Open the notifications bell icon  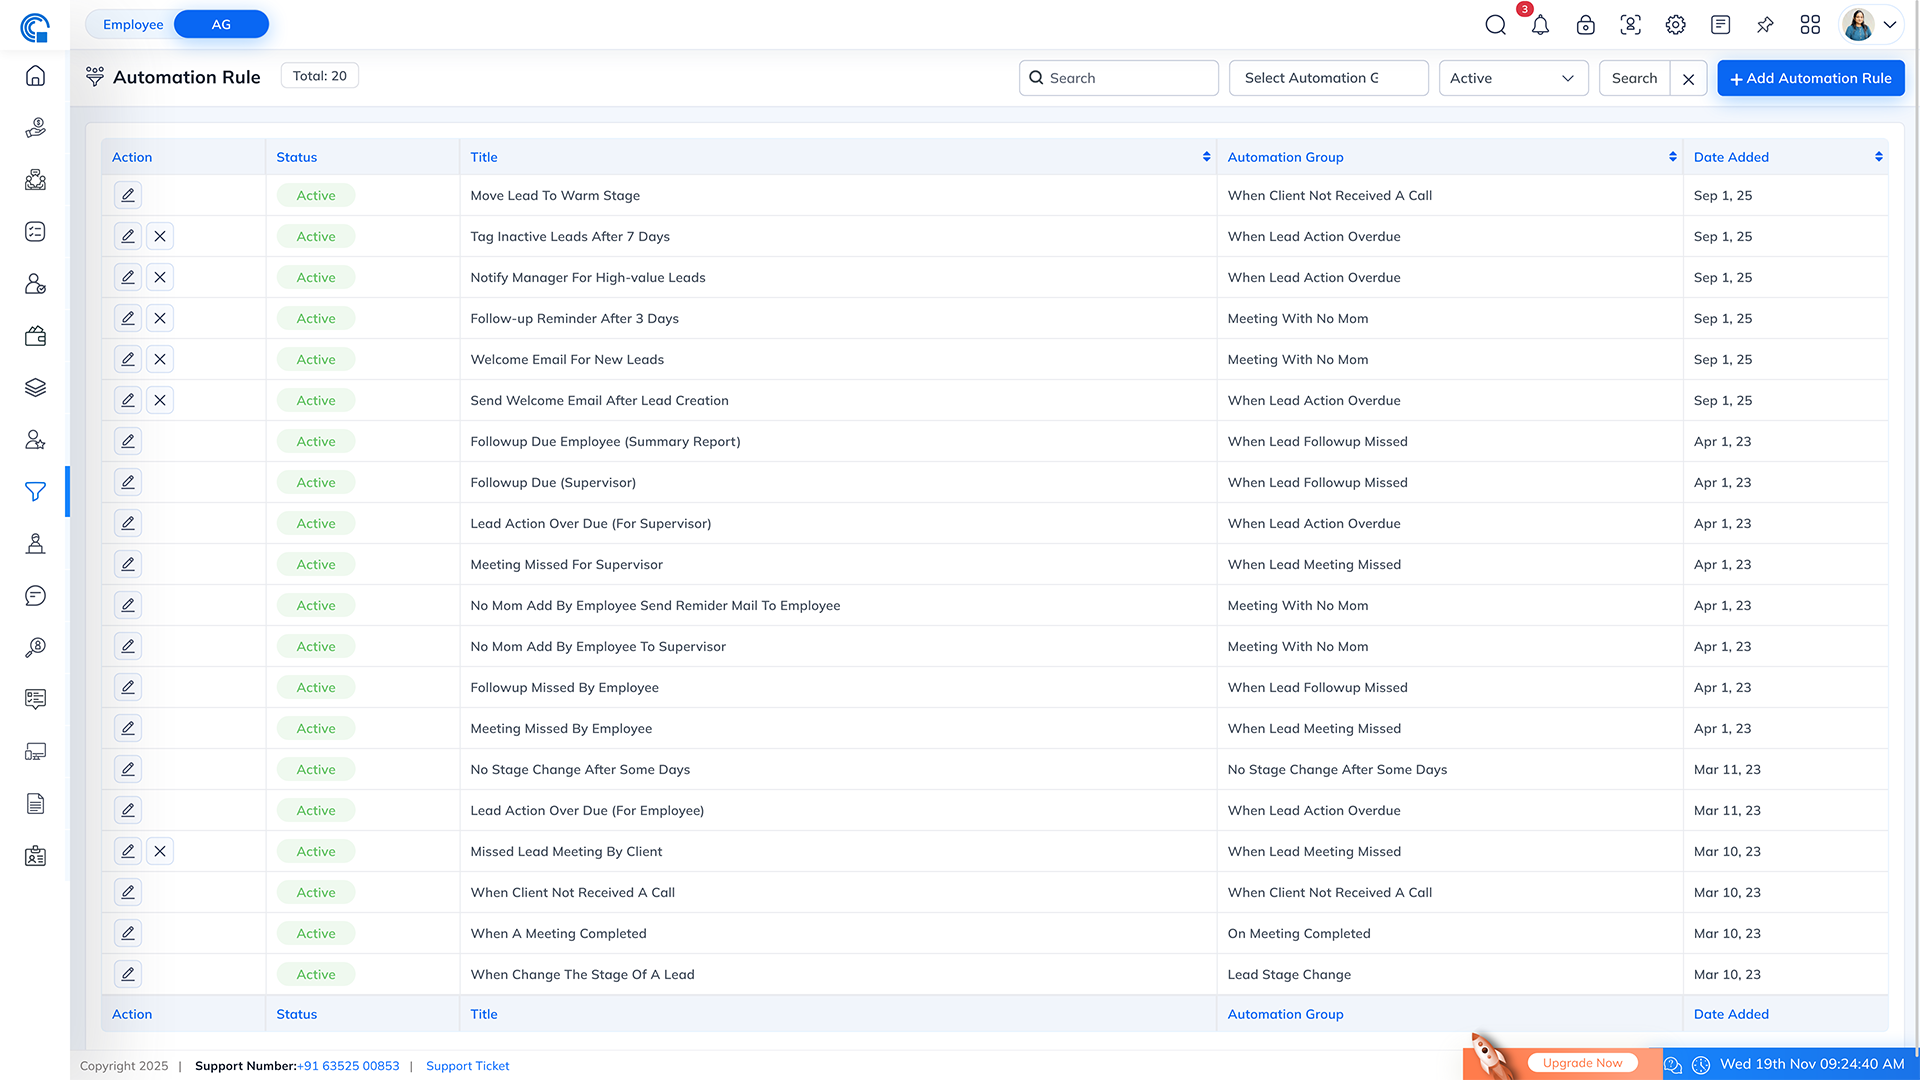[x=1540, y=25]
